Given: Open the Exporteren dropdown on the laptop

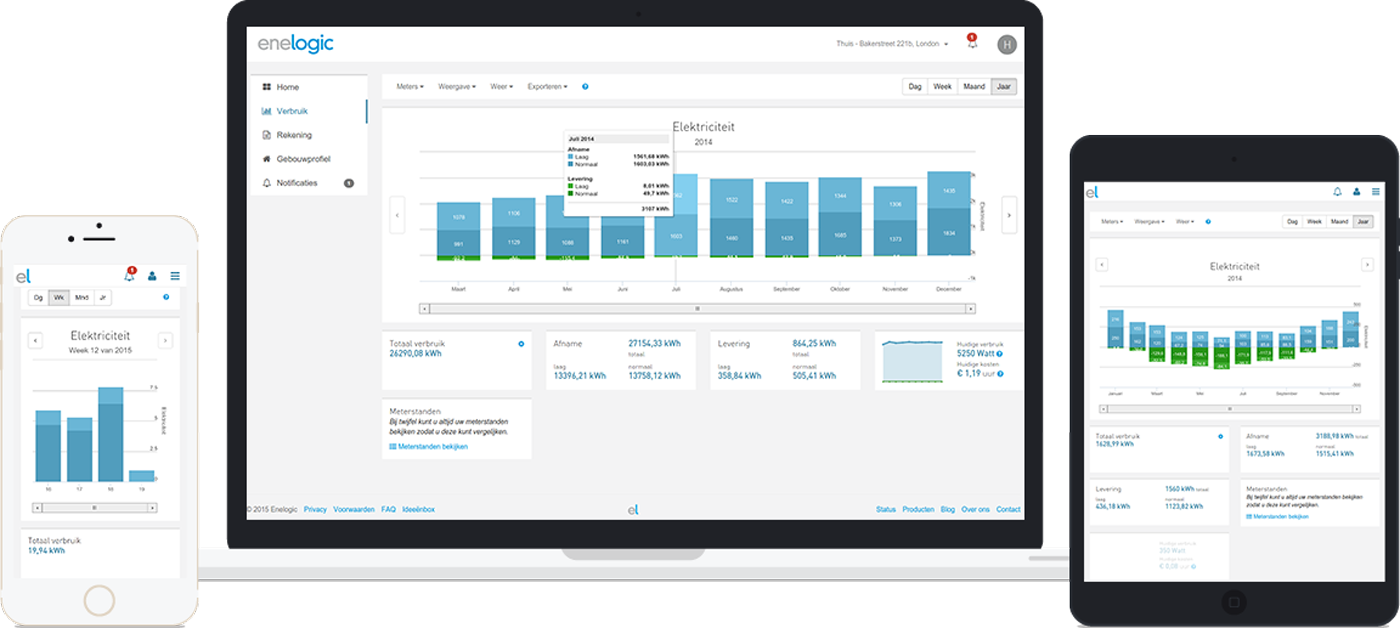Looking at the screenshot, I should [x=547, y=87].
